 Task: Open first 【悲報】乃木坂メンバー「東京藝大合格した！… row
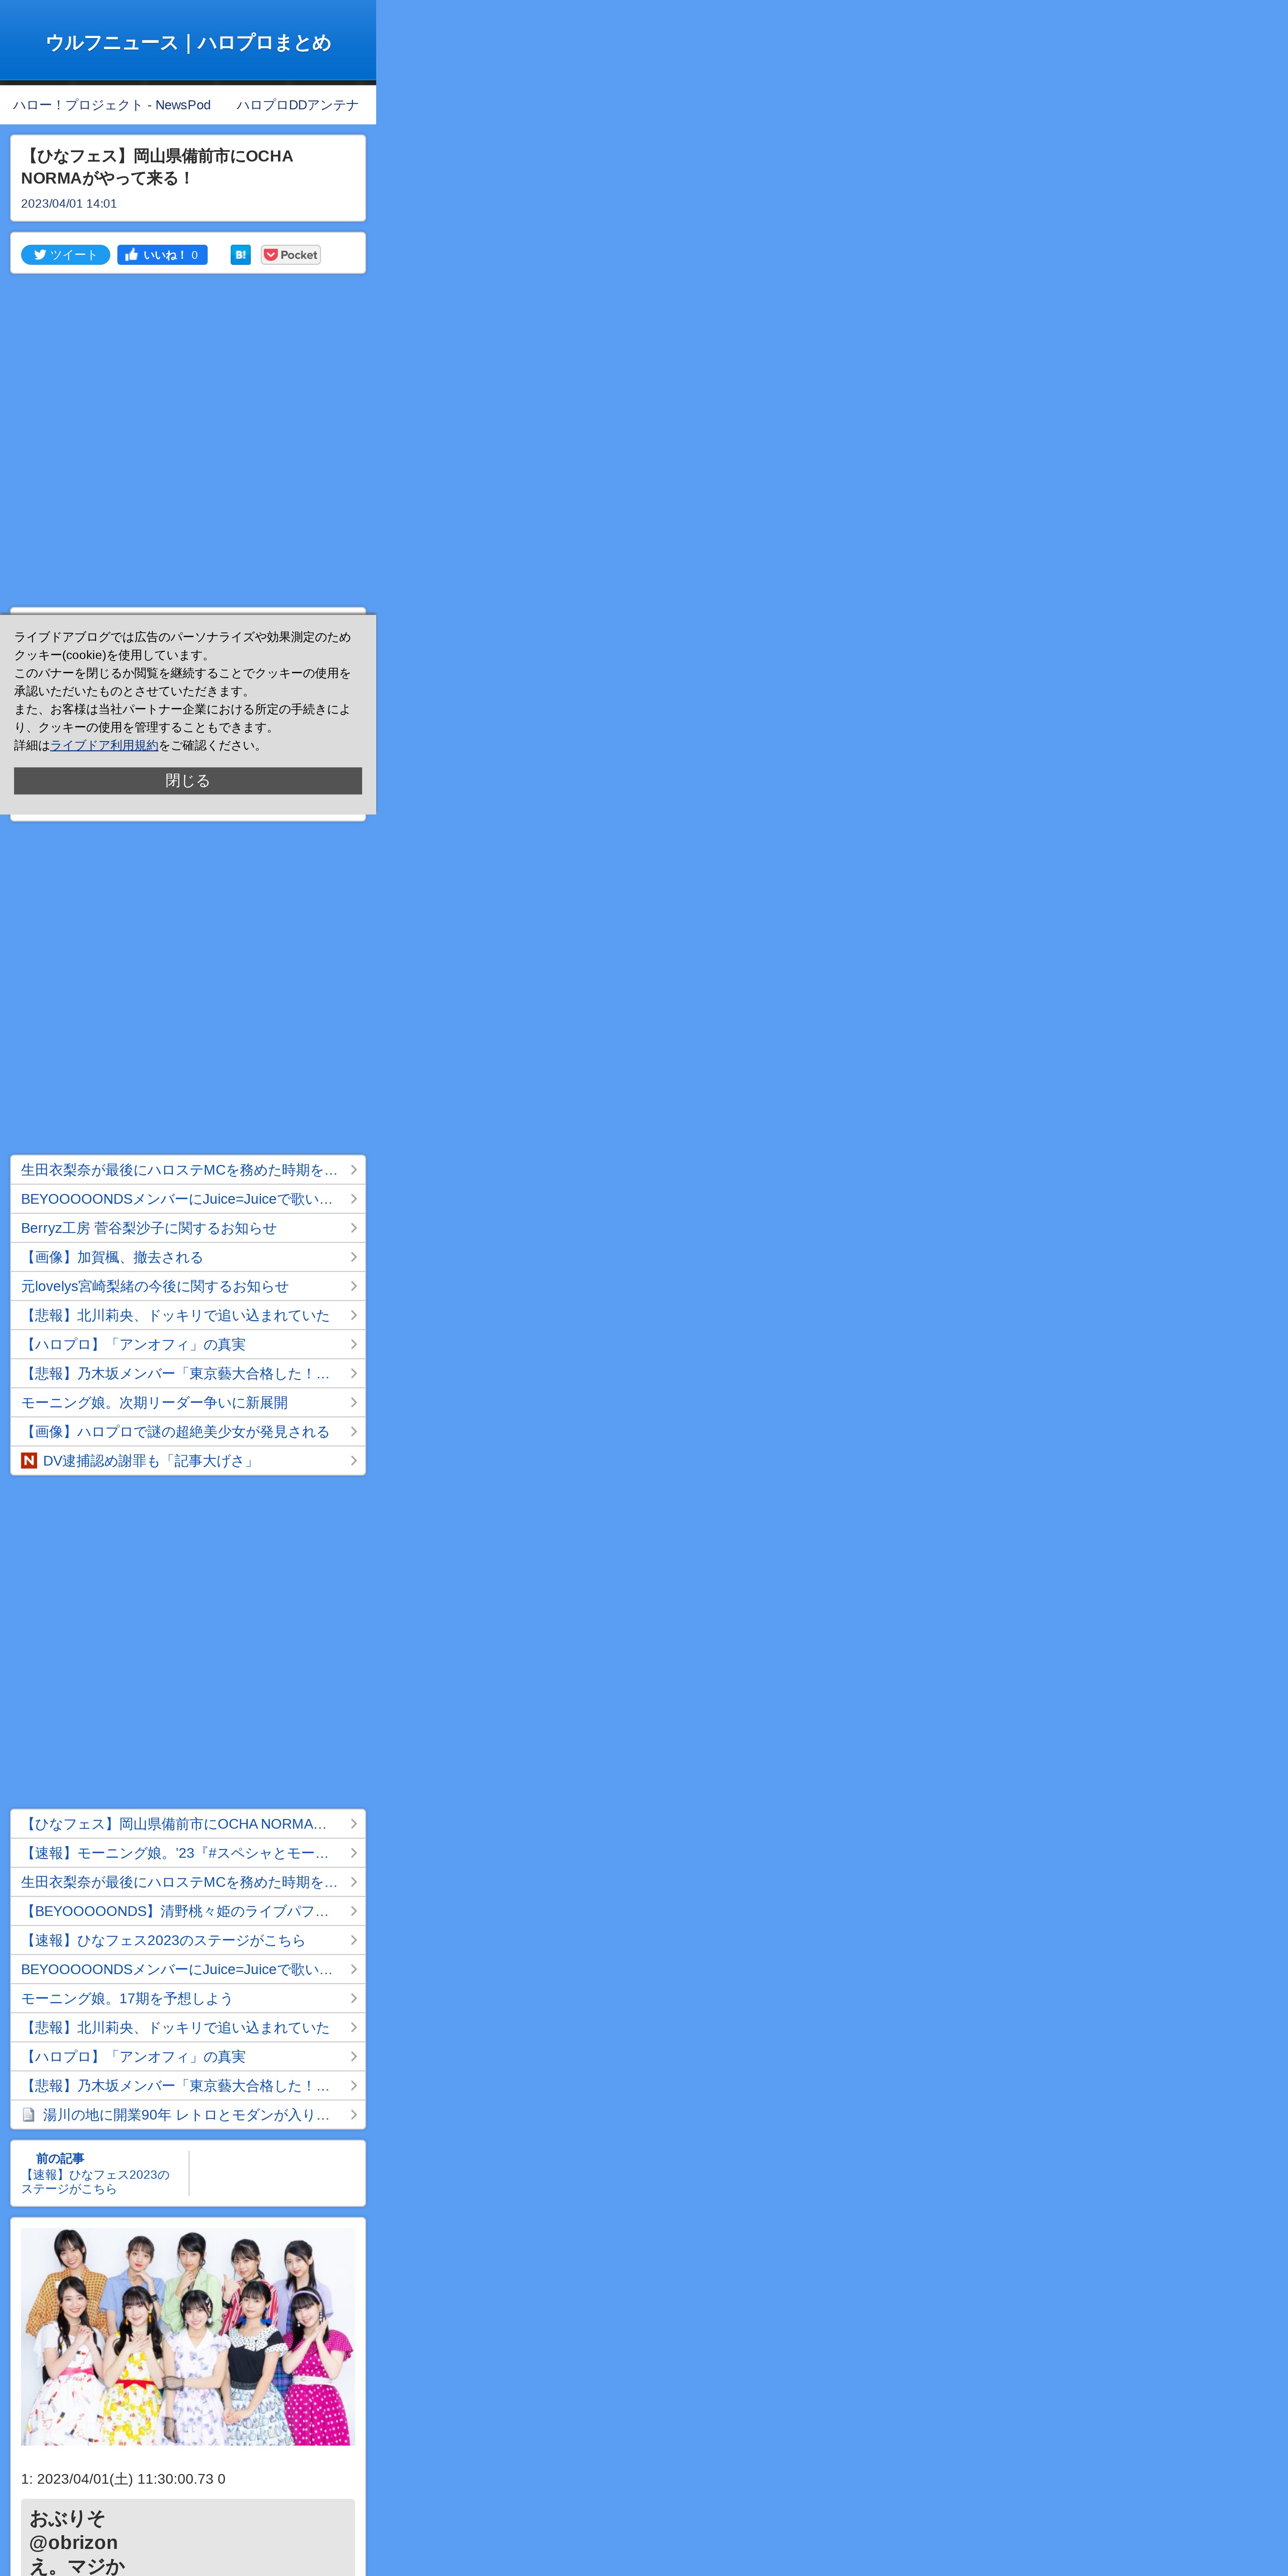pos(188,1373)
